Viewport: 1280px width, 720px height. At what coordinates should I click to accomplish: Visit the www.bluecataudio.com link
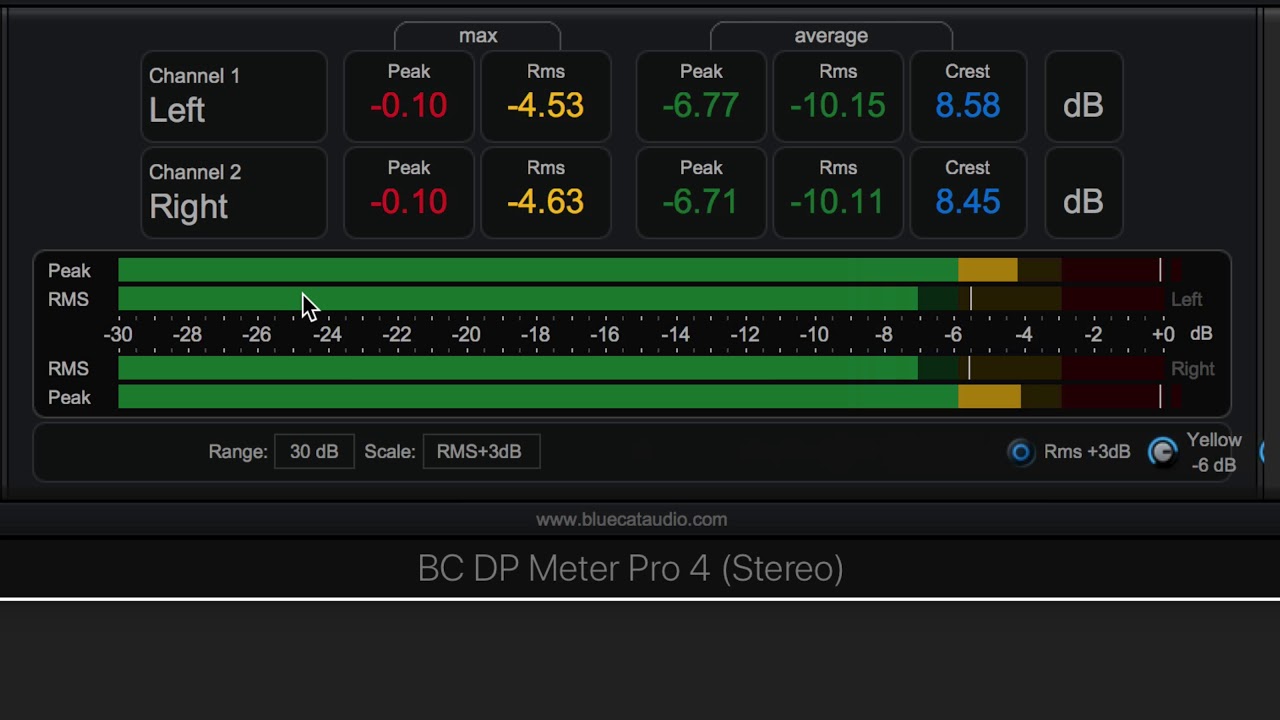click(631, 520)
